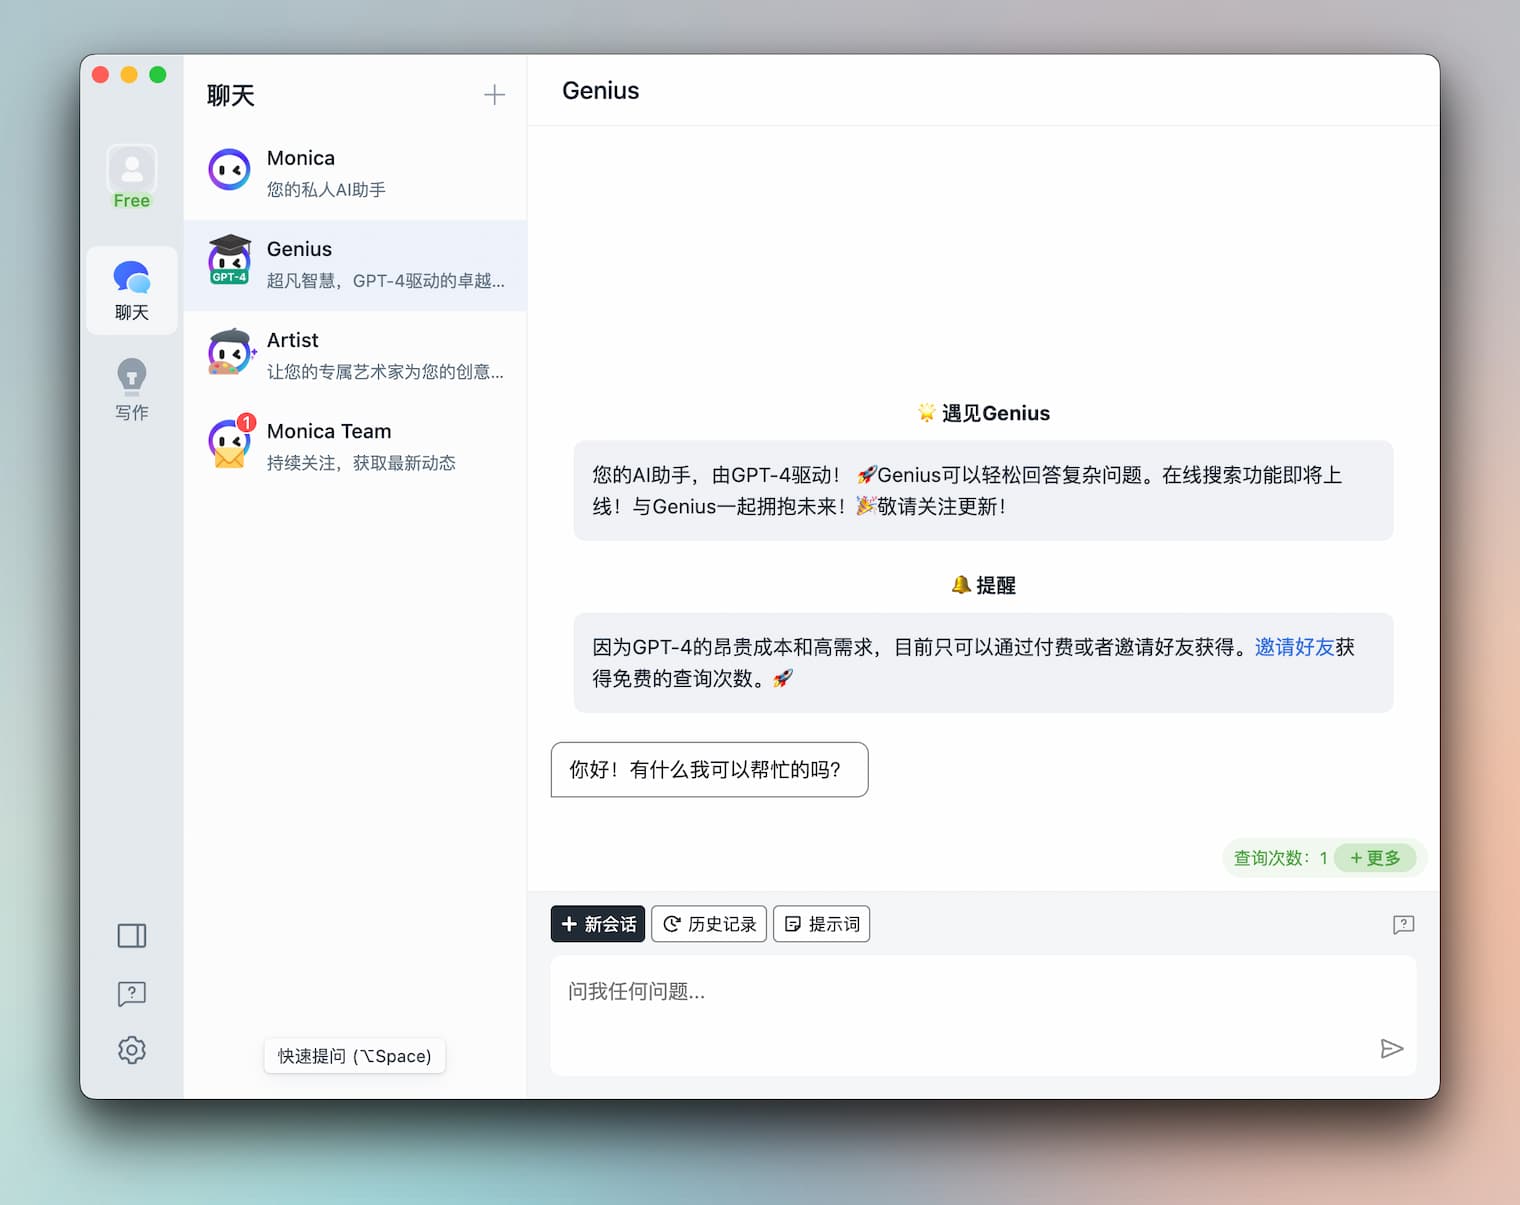Click the 让您的专属艺术家 subtitle under Artist
1520x1205 pixels.
tap(385, 372)
